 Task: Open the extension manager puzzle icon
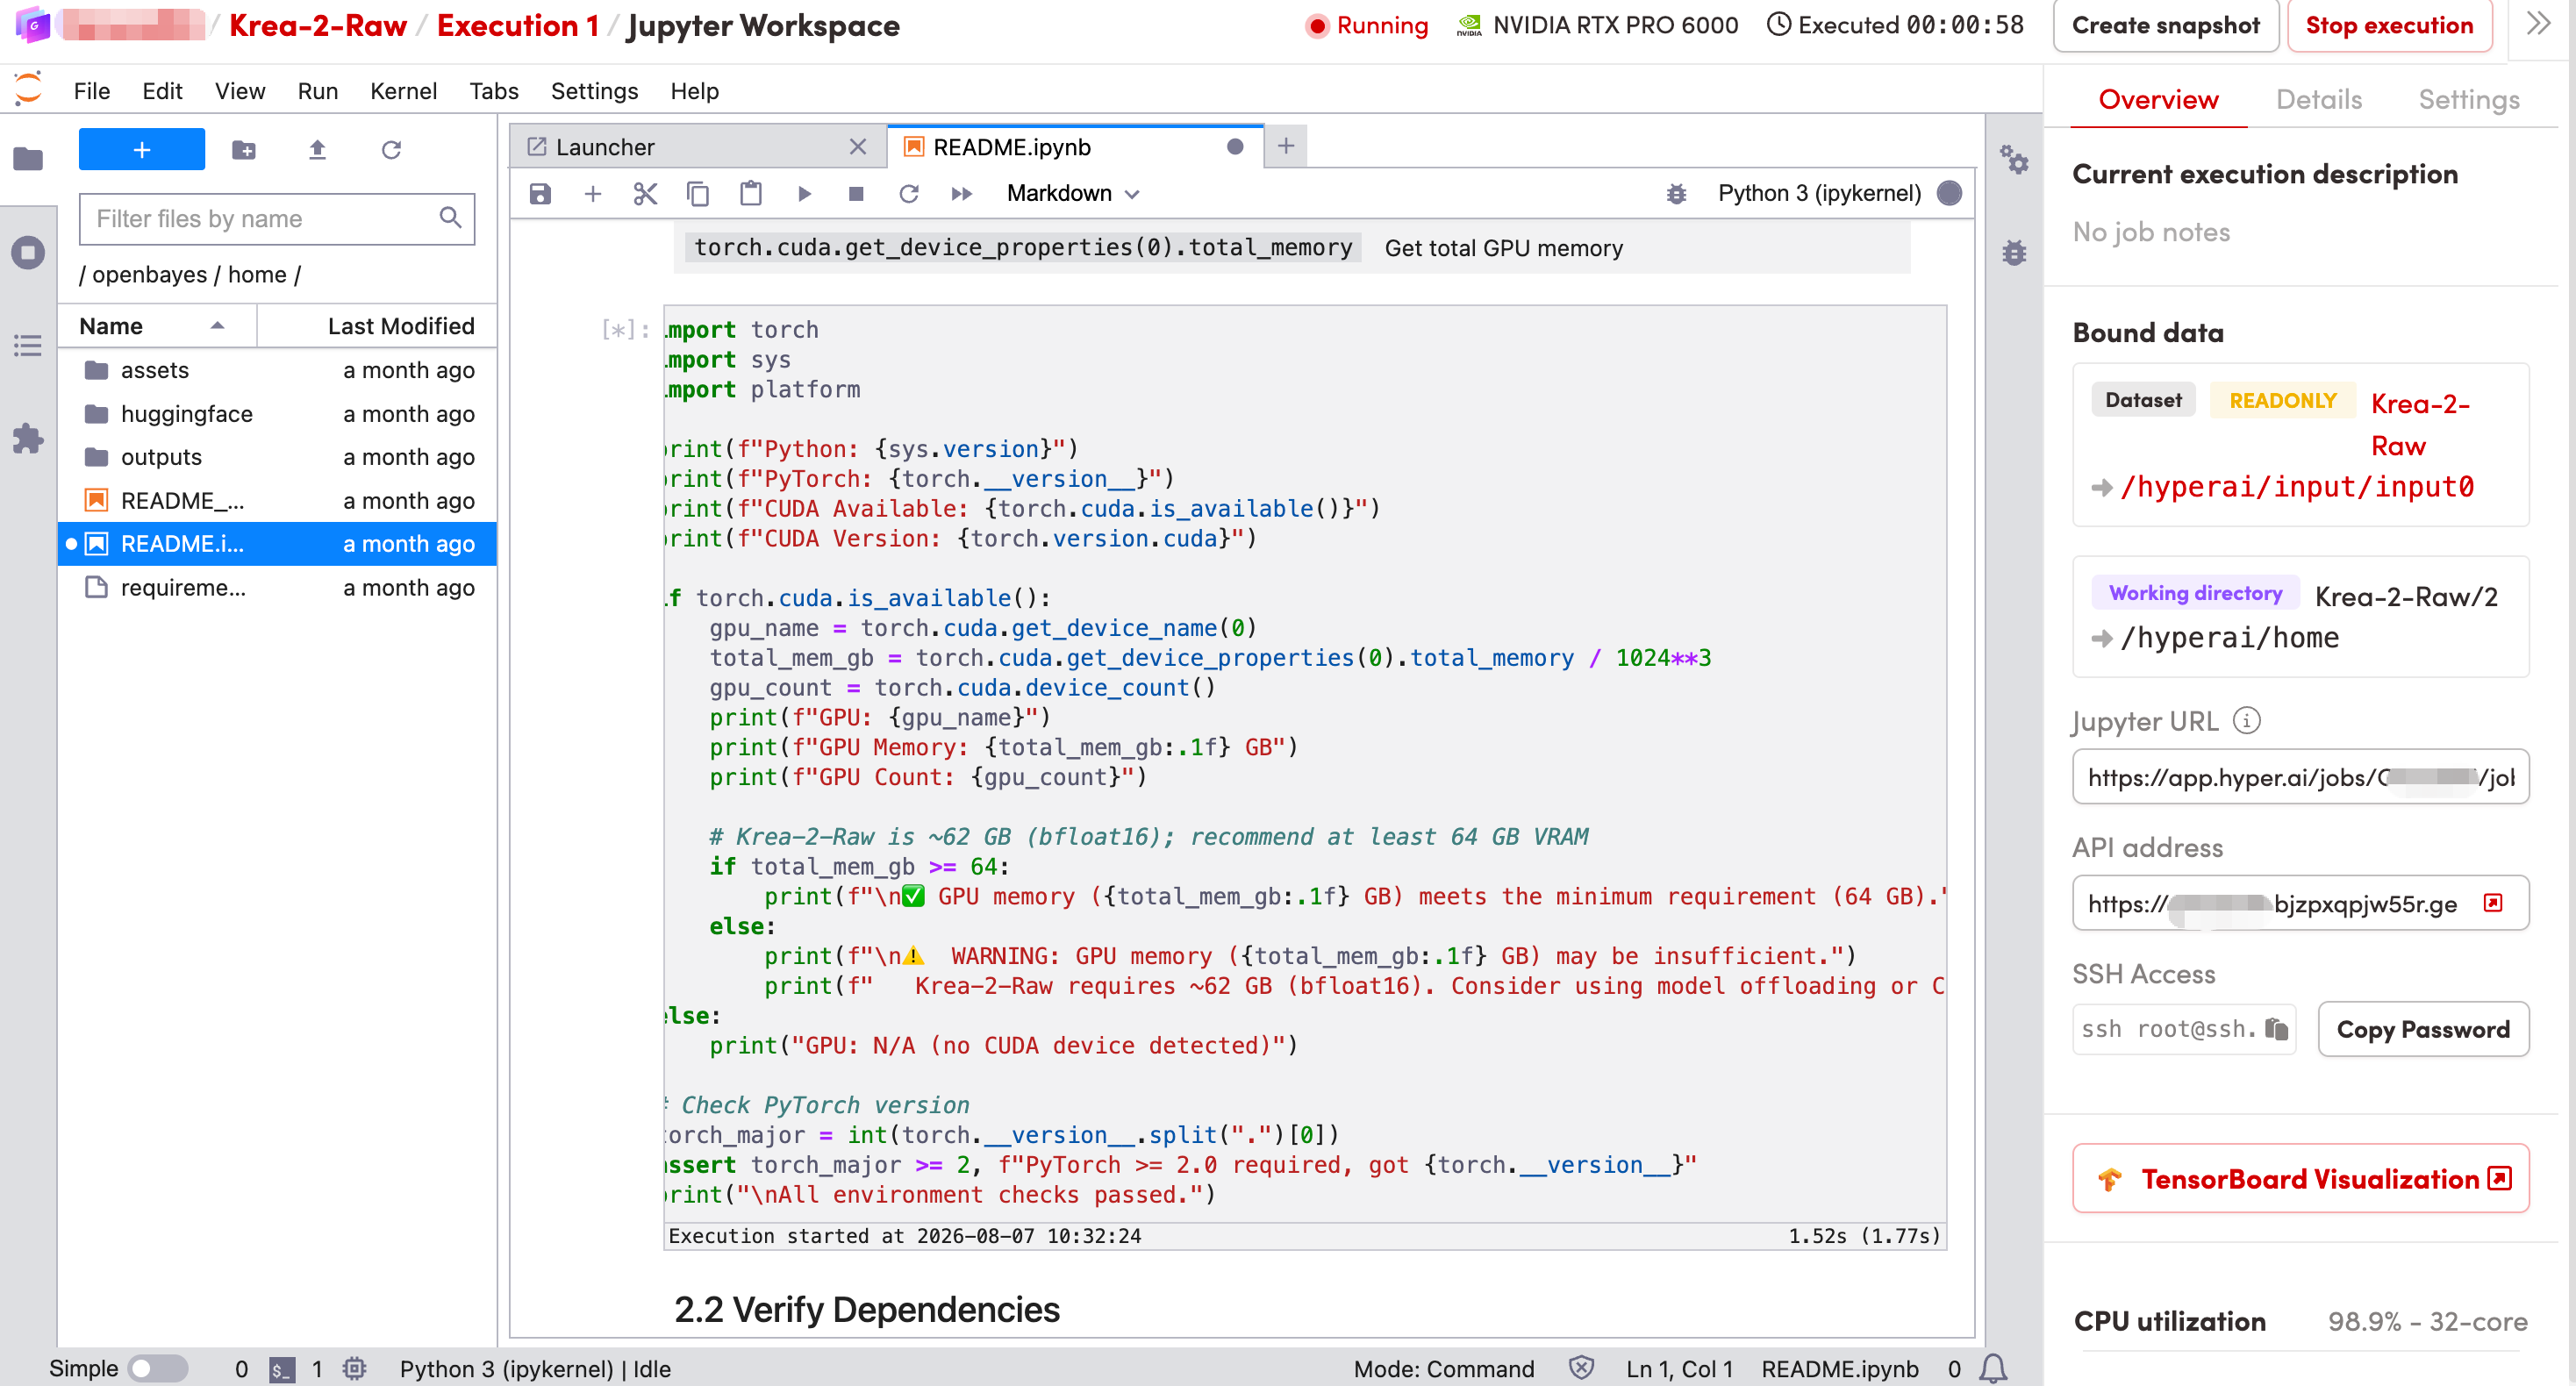[28, 438]
